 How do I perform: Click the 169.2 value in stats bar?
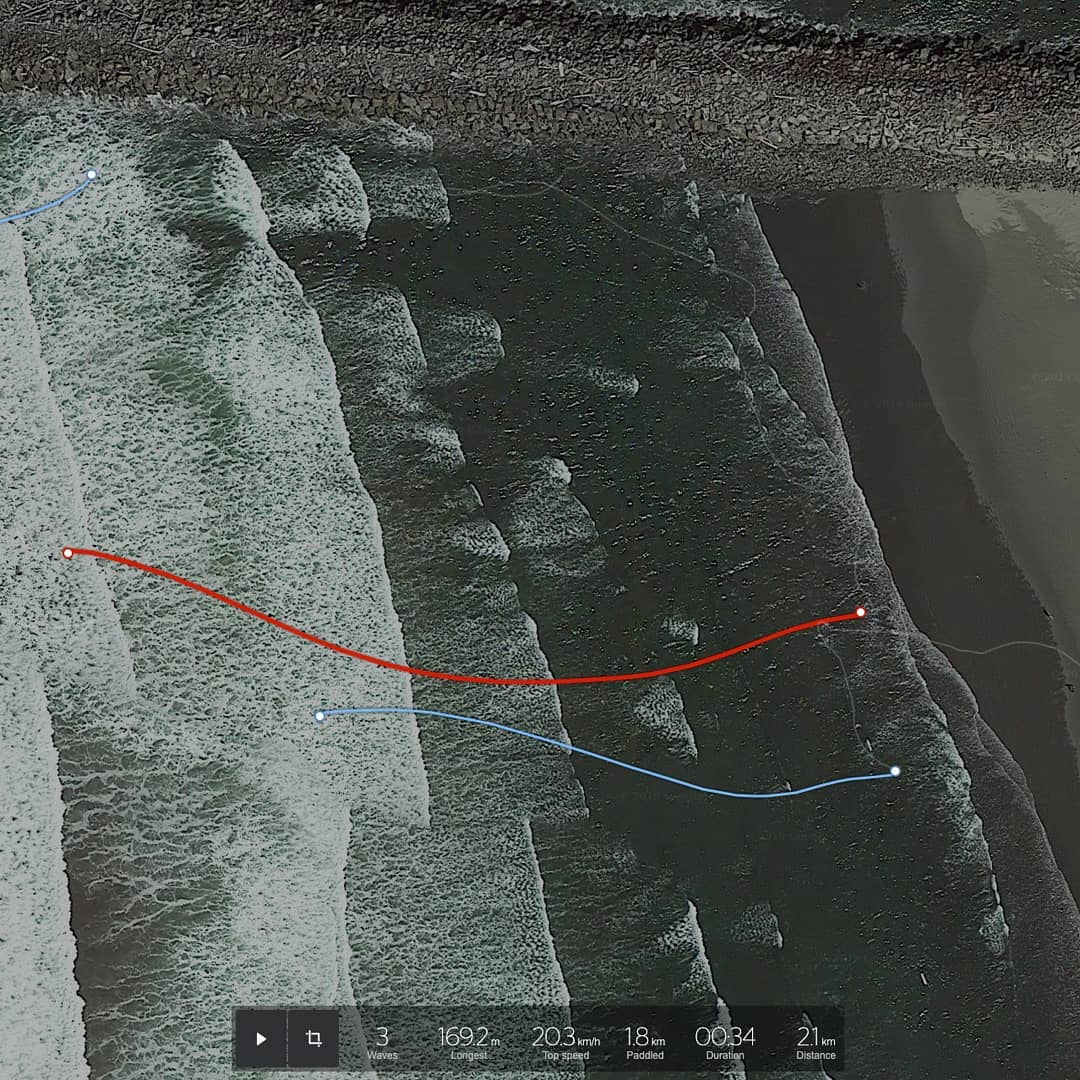point(463,1035)
